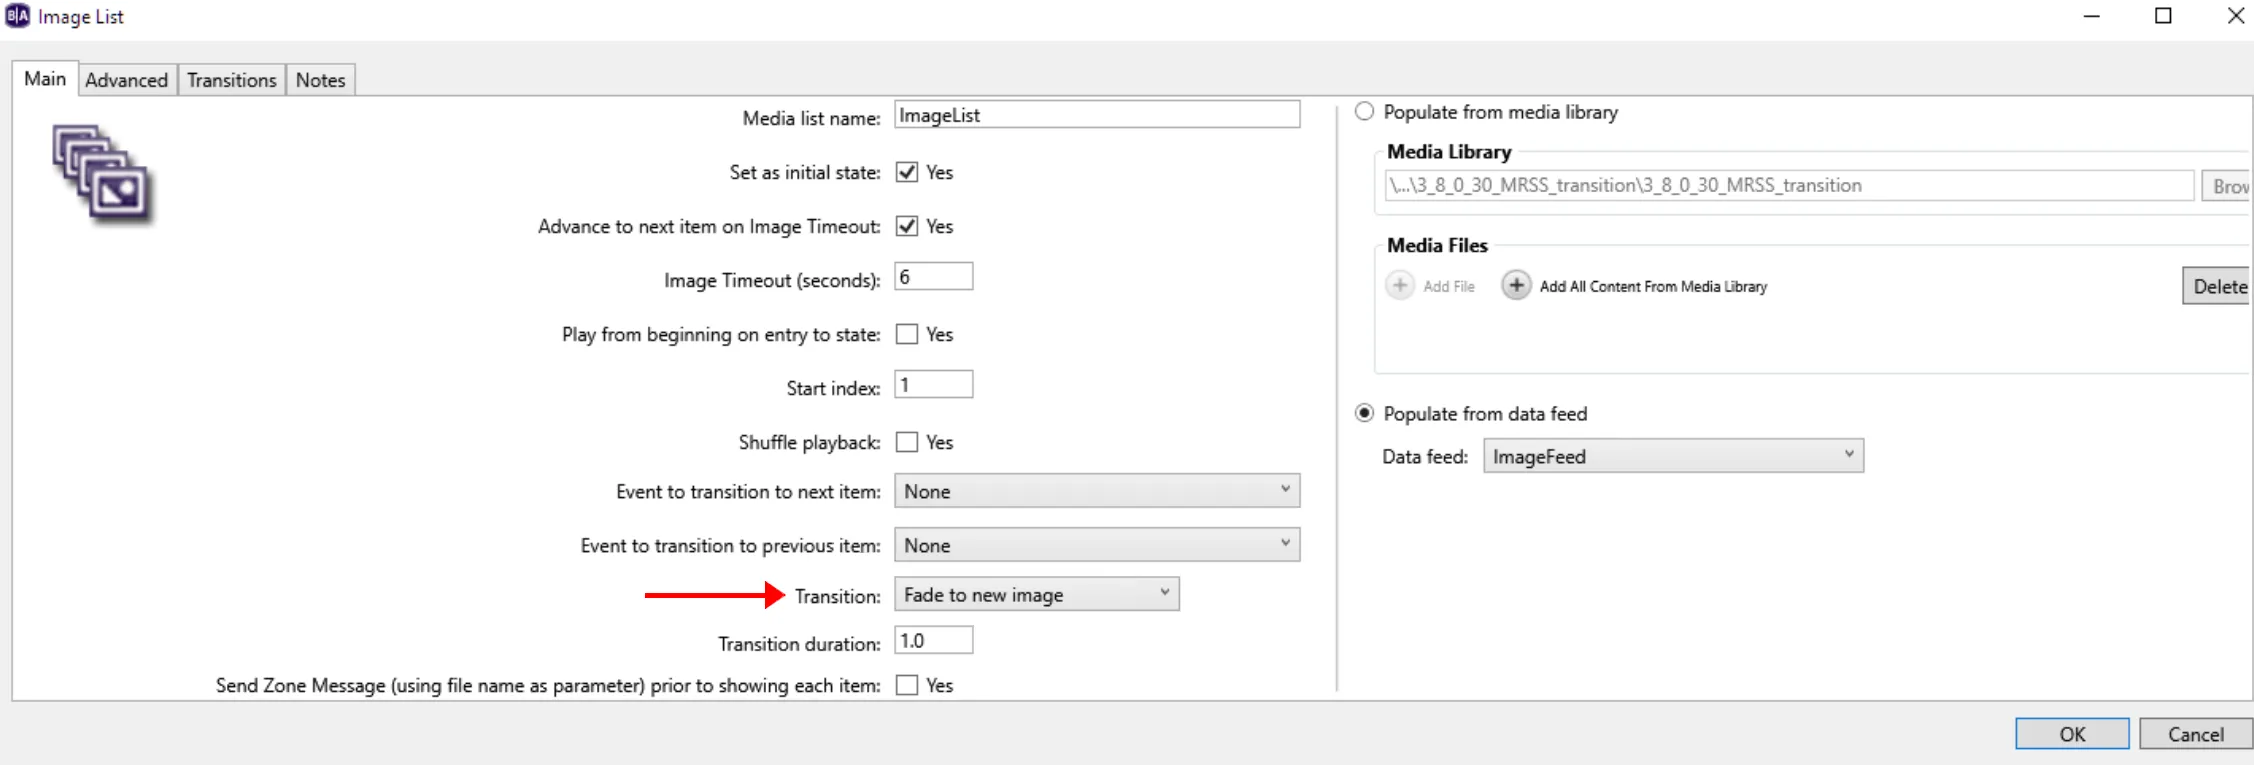This screenshot has height=765, width=2254.
Task: Click the Start index field
Action: pyautogui.click(x=933, y=385)
